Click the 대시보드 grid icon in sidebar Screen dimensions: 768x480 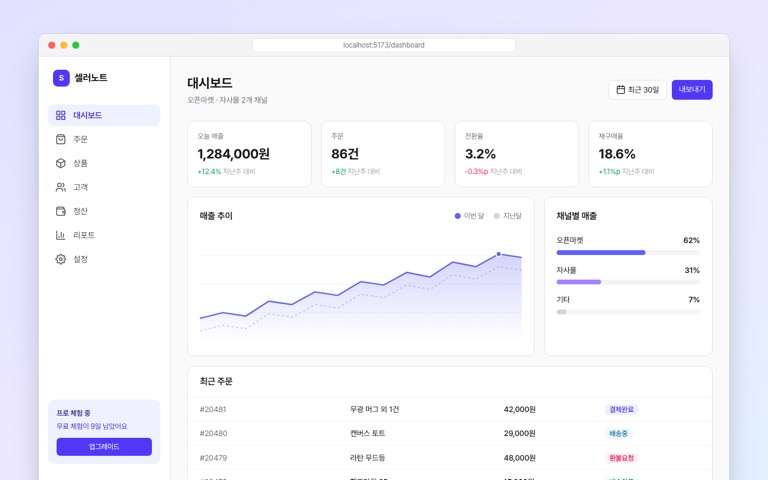coord(61,115)
